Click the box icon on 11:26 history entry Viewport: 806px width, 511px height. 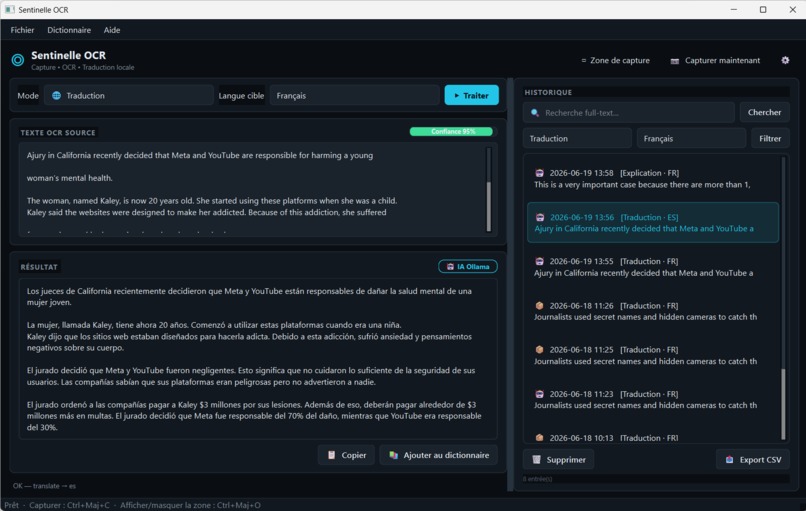[539, 305]
